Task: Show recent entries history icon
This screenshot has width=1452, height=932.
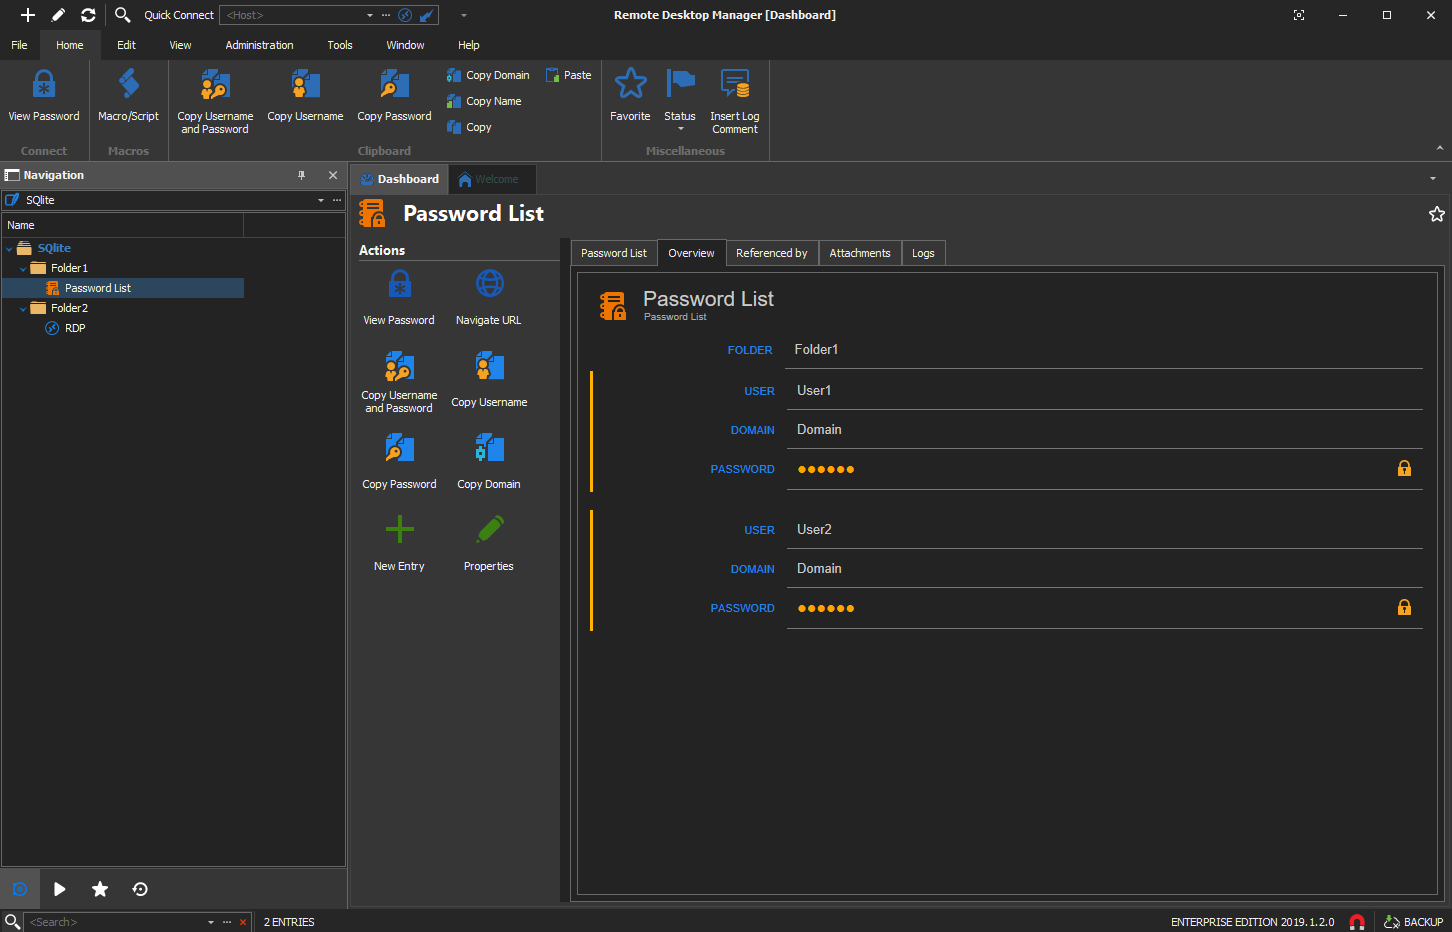Action: coord(140,889)
